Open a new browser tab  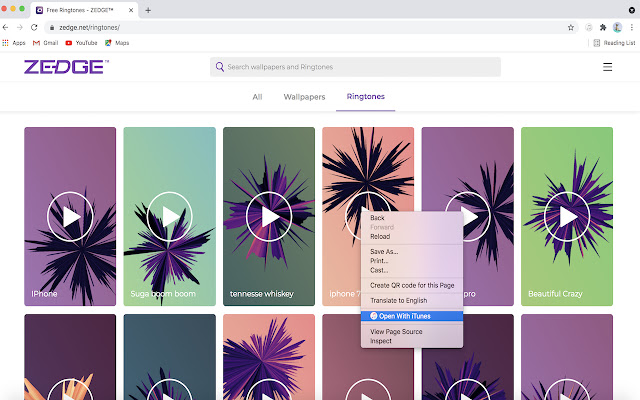(x=148, y=10)
